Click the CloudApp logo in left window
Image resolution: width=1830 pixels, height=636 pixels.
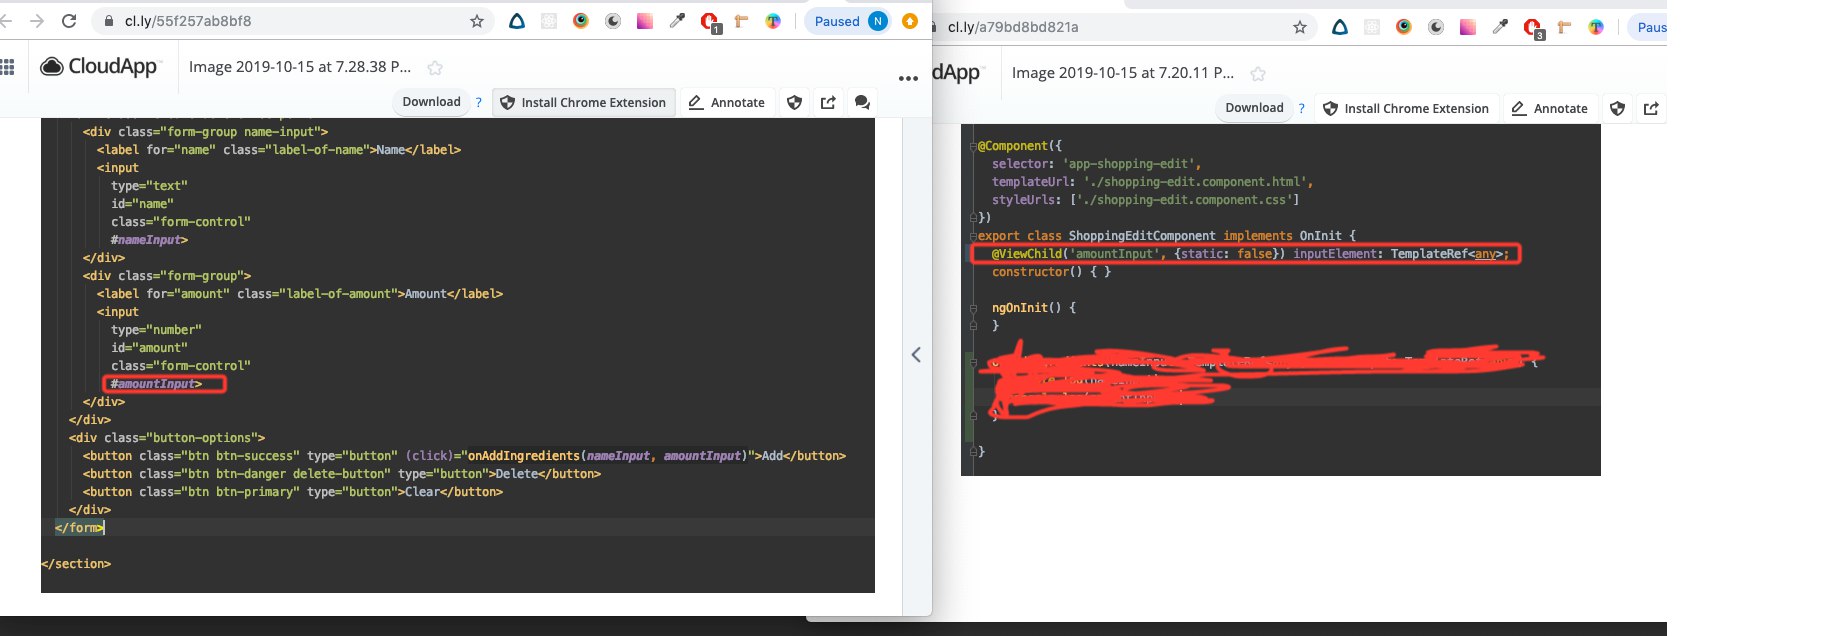pyautogui.click(x=99, y=67)
